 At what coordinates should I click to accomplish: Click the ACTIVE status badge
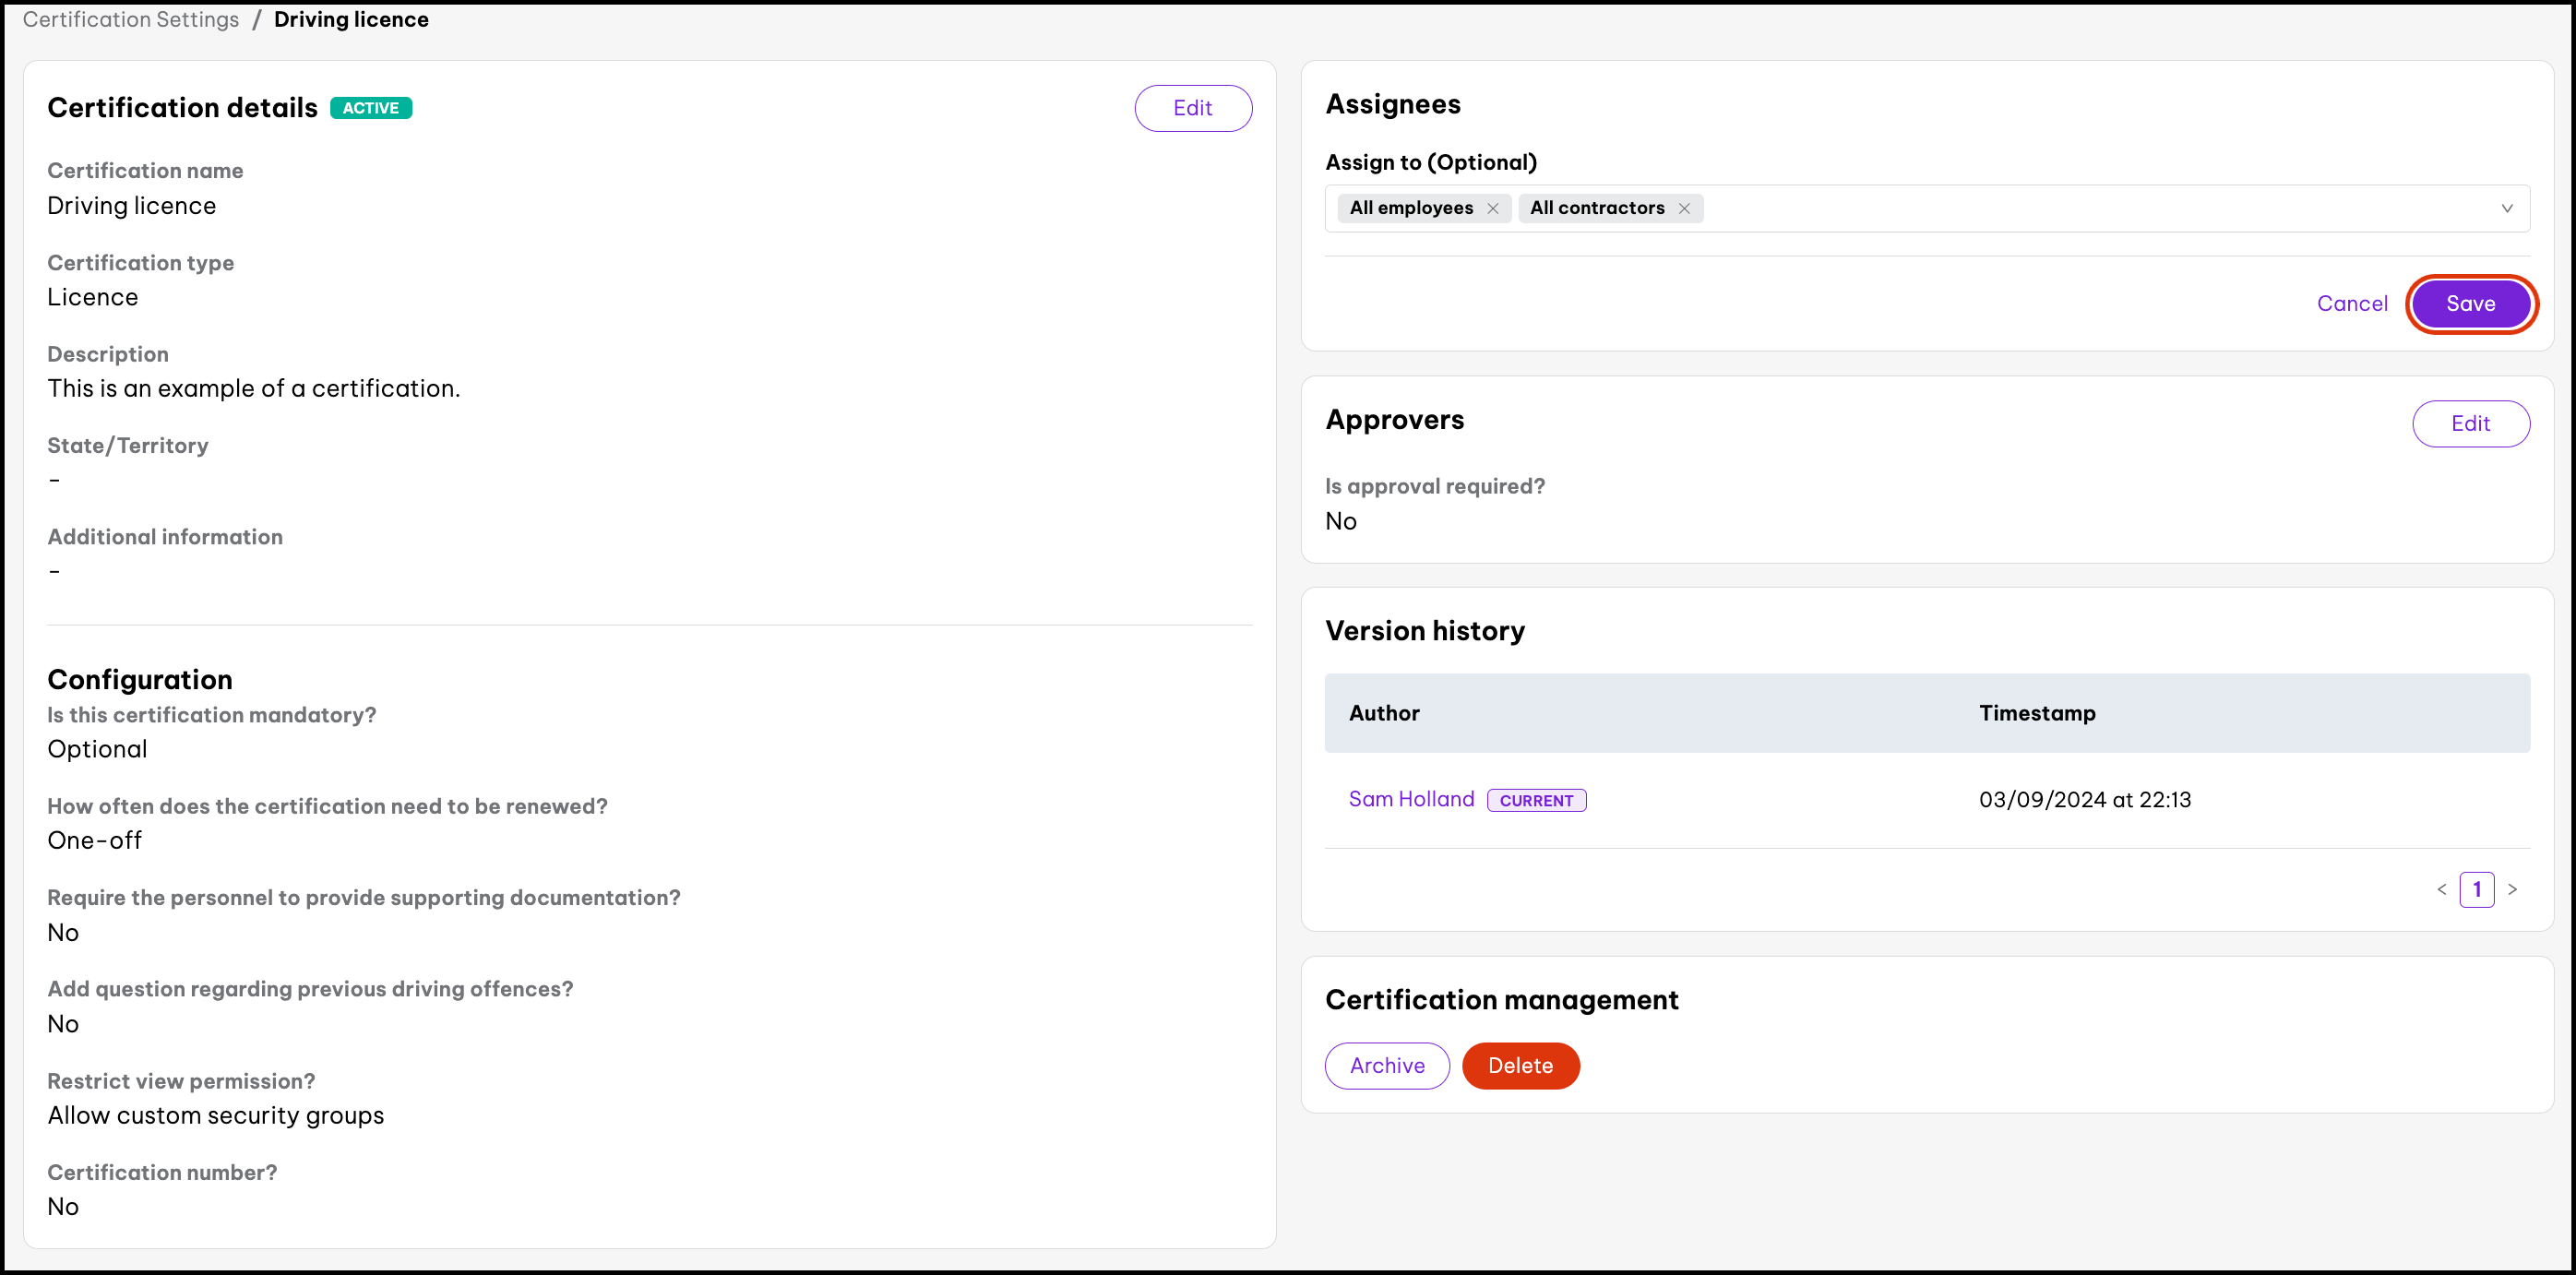tap(371, 108)
